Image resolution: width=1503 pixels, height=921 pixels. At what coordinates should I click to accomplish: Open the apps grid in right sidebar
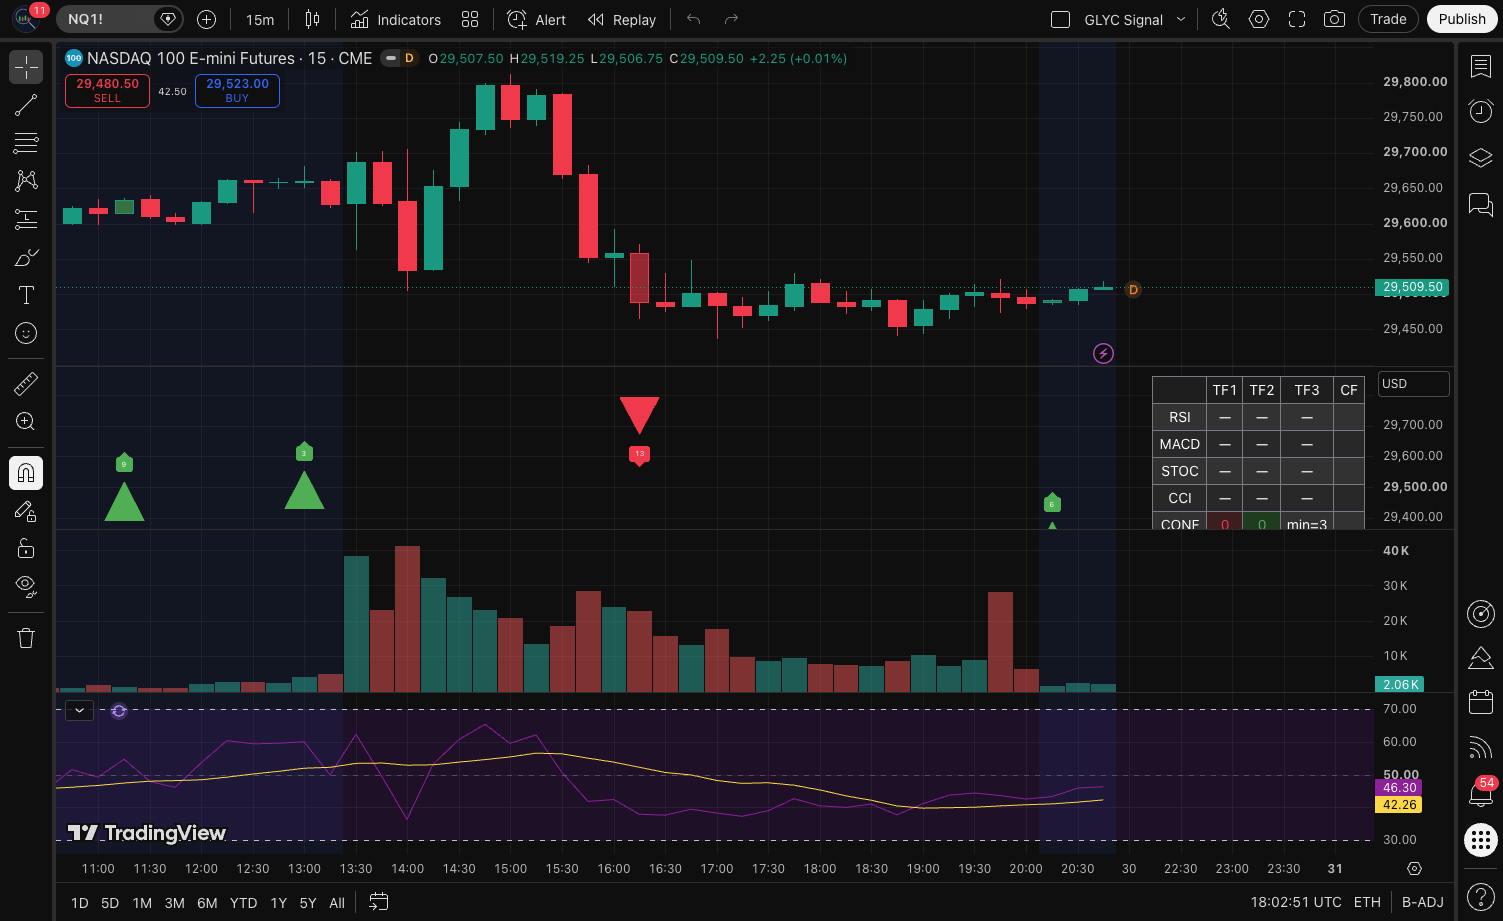point(1481,839)
